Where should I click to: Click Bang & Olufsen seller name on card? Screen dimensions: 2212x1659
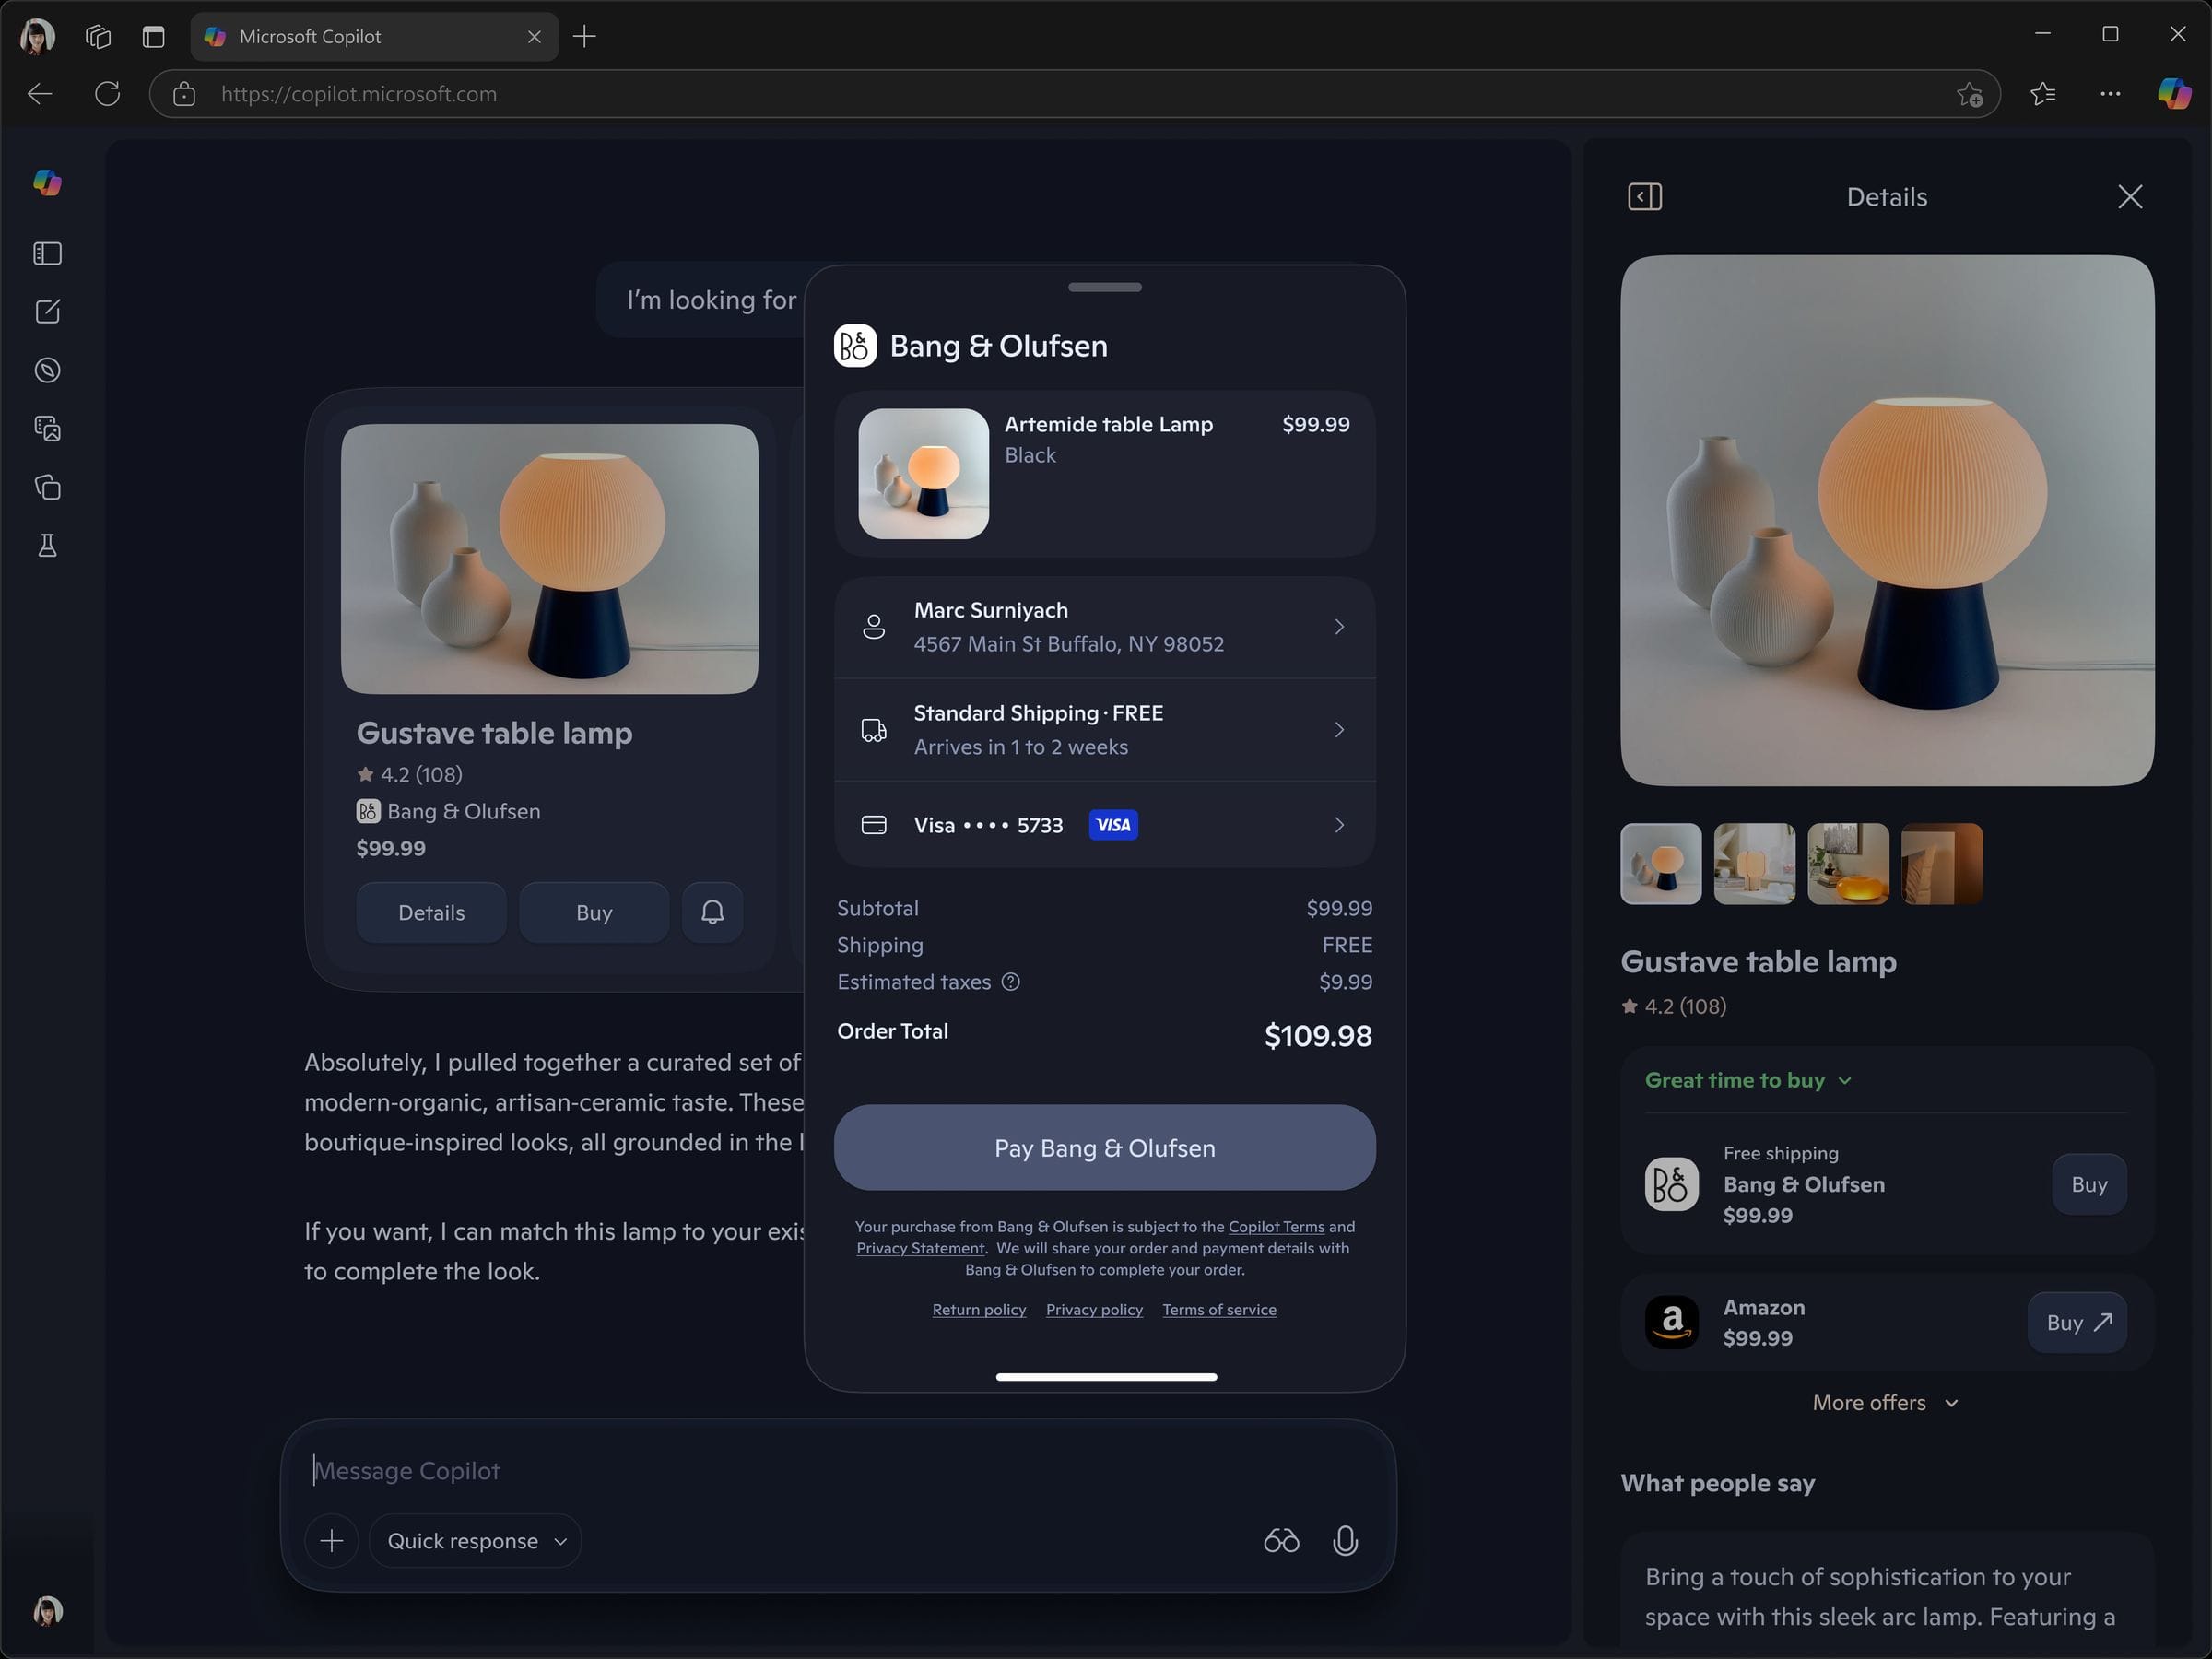pyautogui.click(x=463, y=811)
